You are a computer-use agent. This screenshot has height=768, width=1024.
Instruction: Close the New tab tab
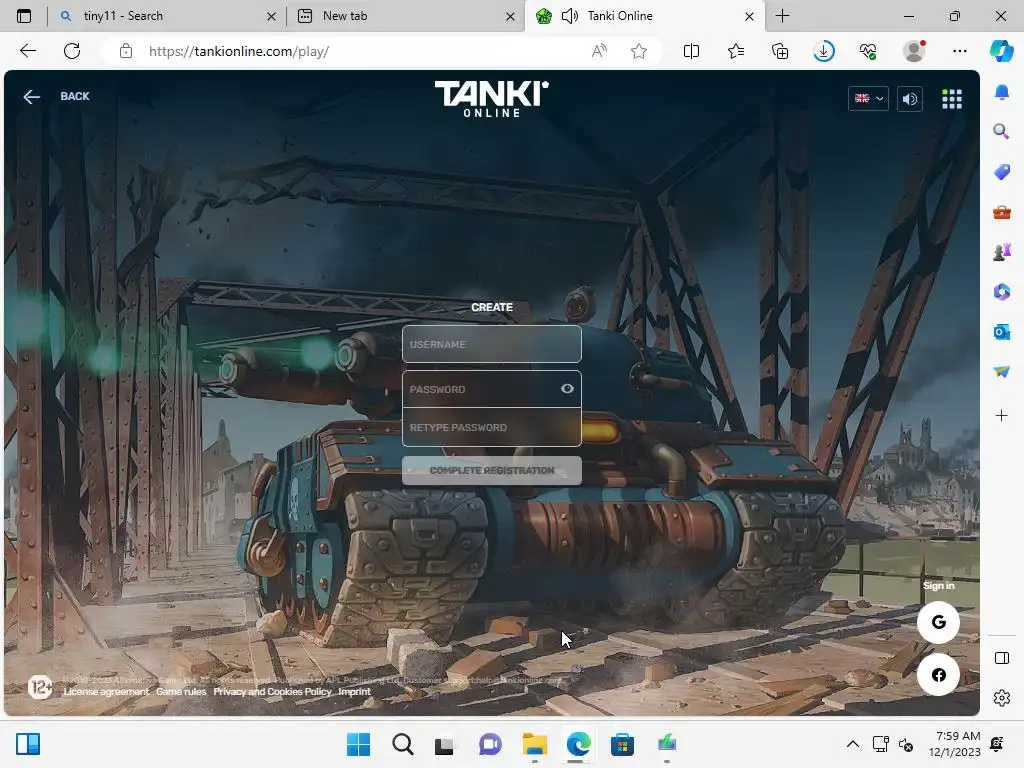[510, 16]
